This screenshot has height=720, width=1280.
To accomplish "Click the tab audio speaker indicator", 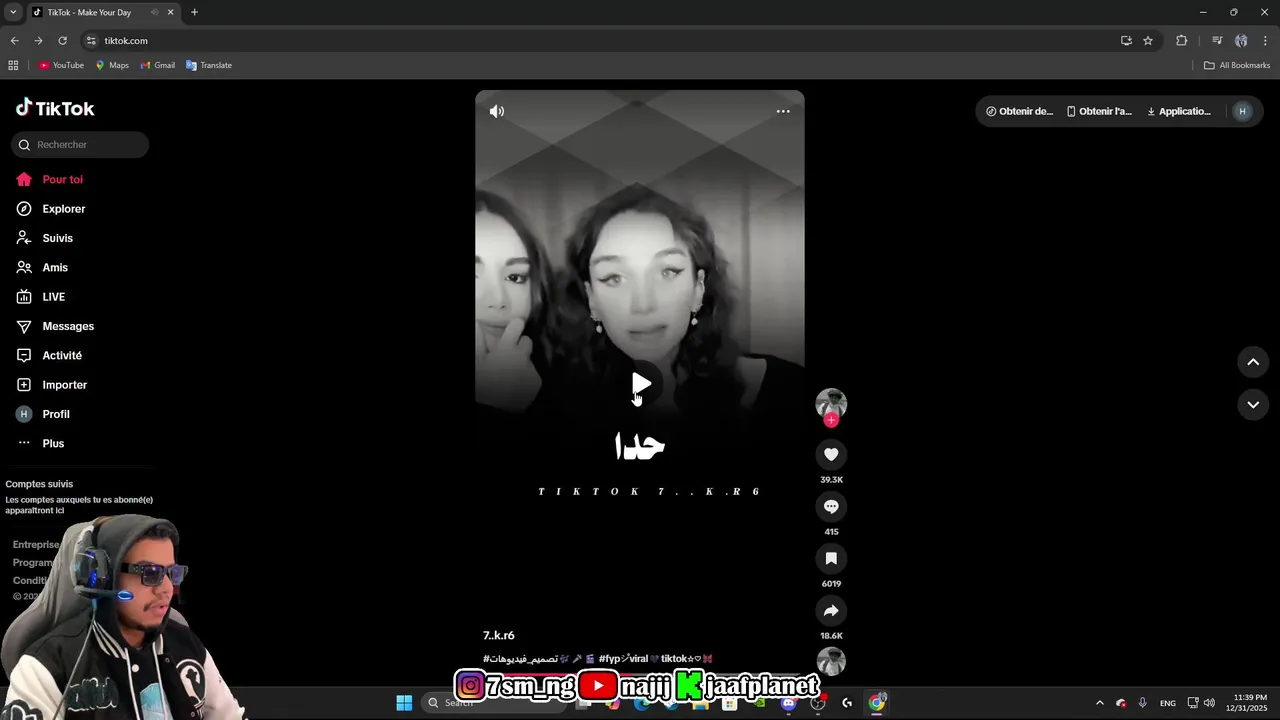I will (x=154, y=12).
